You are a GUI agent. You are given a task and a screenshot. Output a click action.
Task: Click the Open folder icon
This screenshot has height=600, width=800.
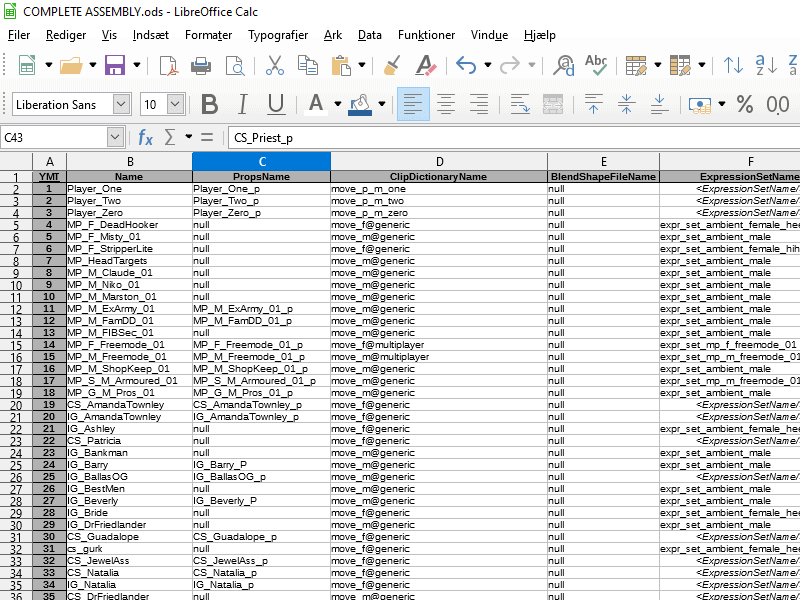click(x=71, y=65)
